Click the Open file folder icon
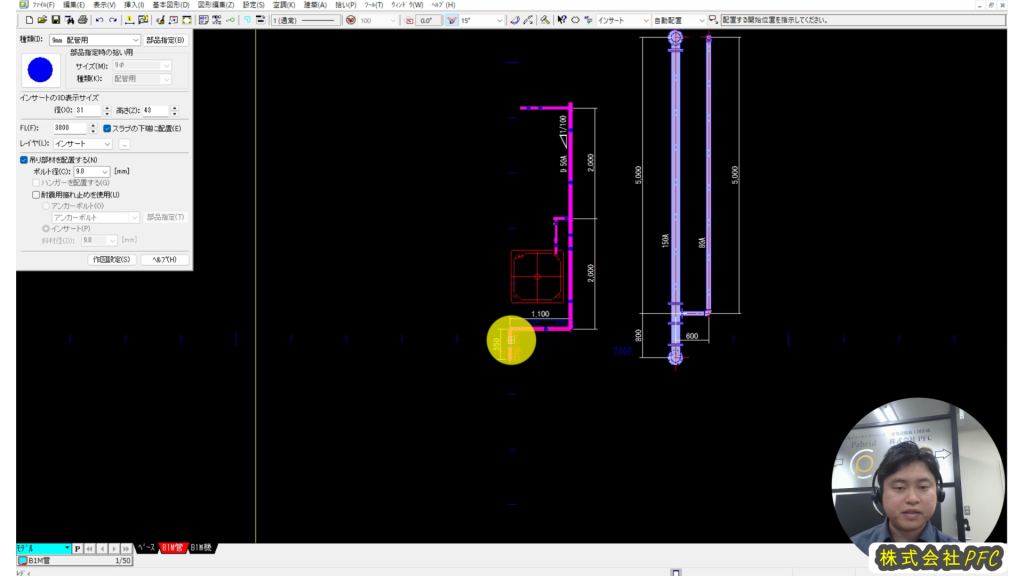The image size is (1024, 576). [43, 20]
